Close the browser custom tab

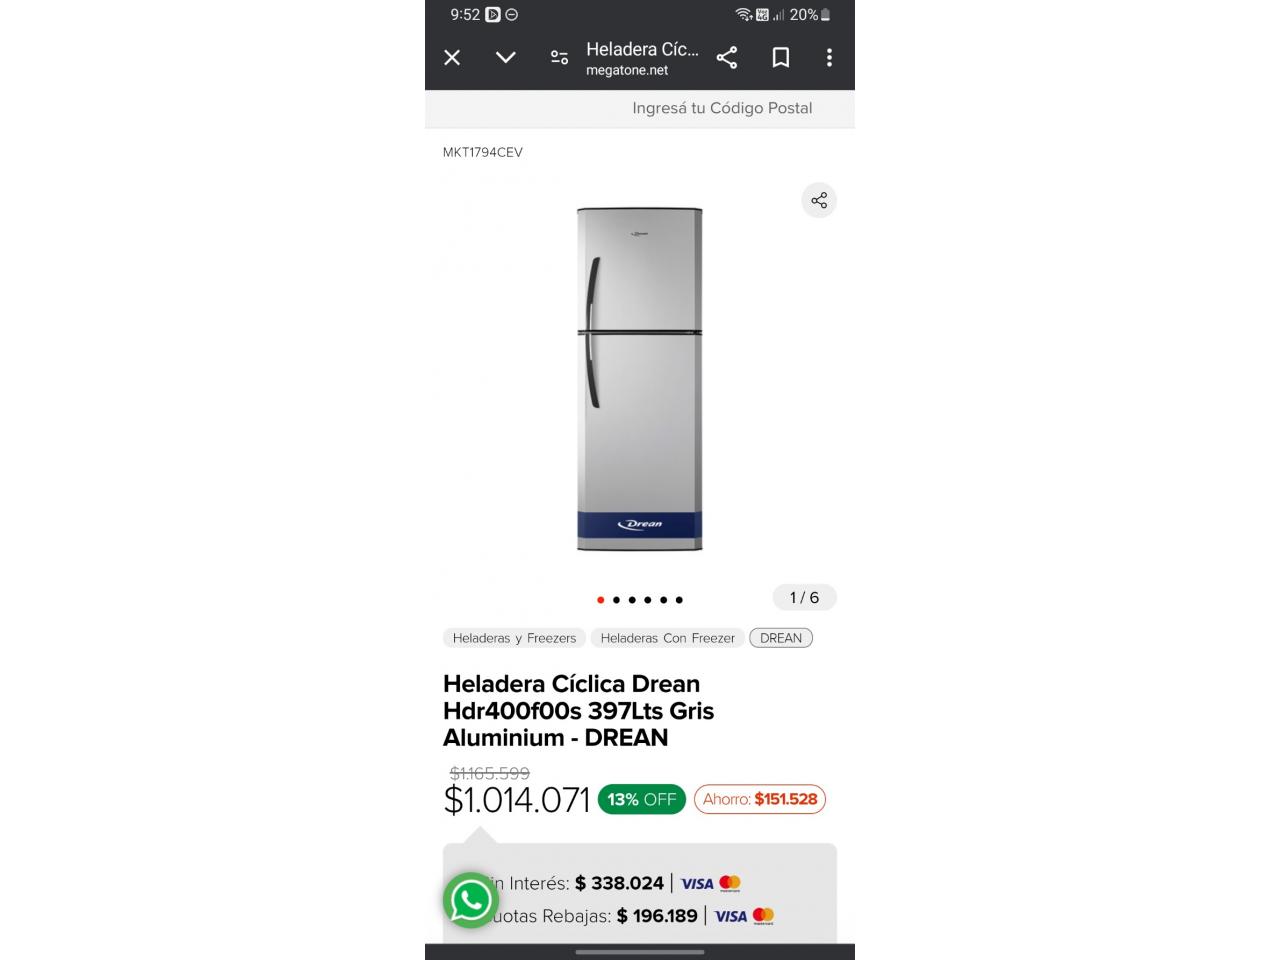[x=452, y=58]
